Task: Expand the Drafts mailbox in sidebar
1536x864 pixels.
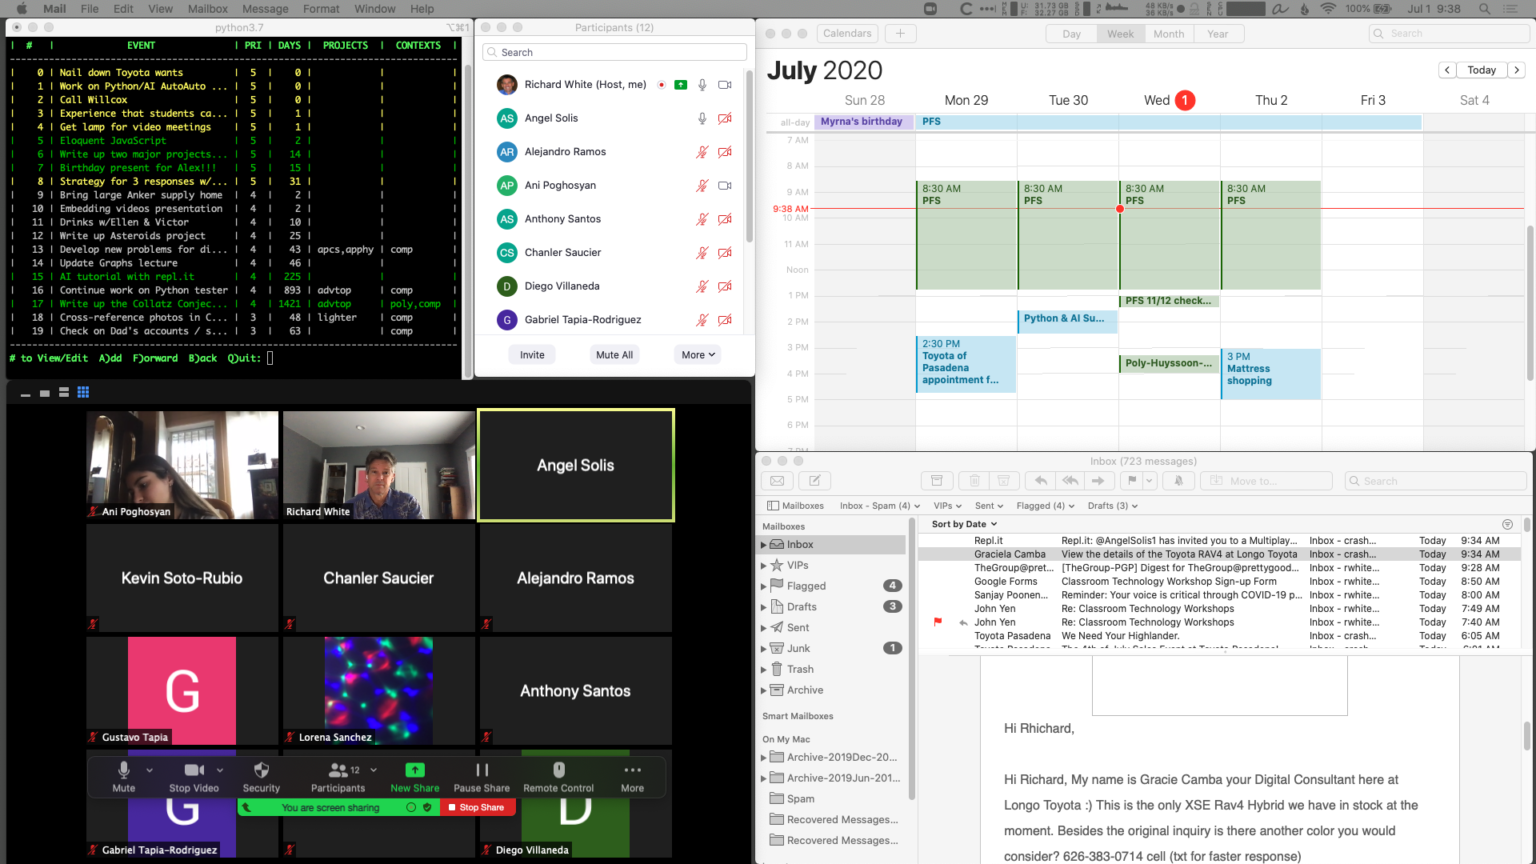Action: 764,607
